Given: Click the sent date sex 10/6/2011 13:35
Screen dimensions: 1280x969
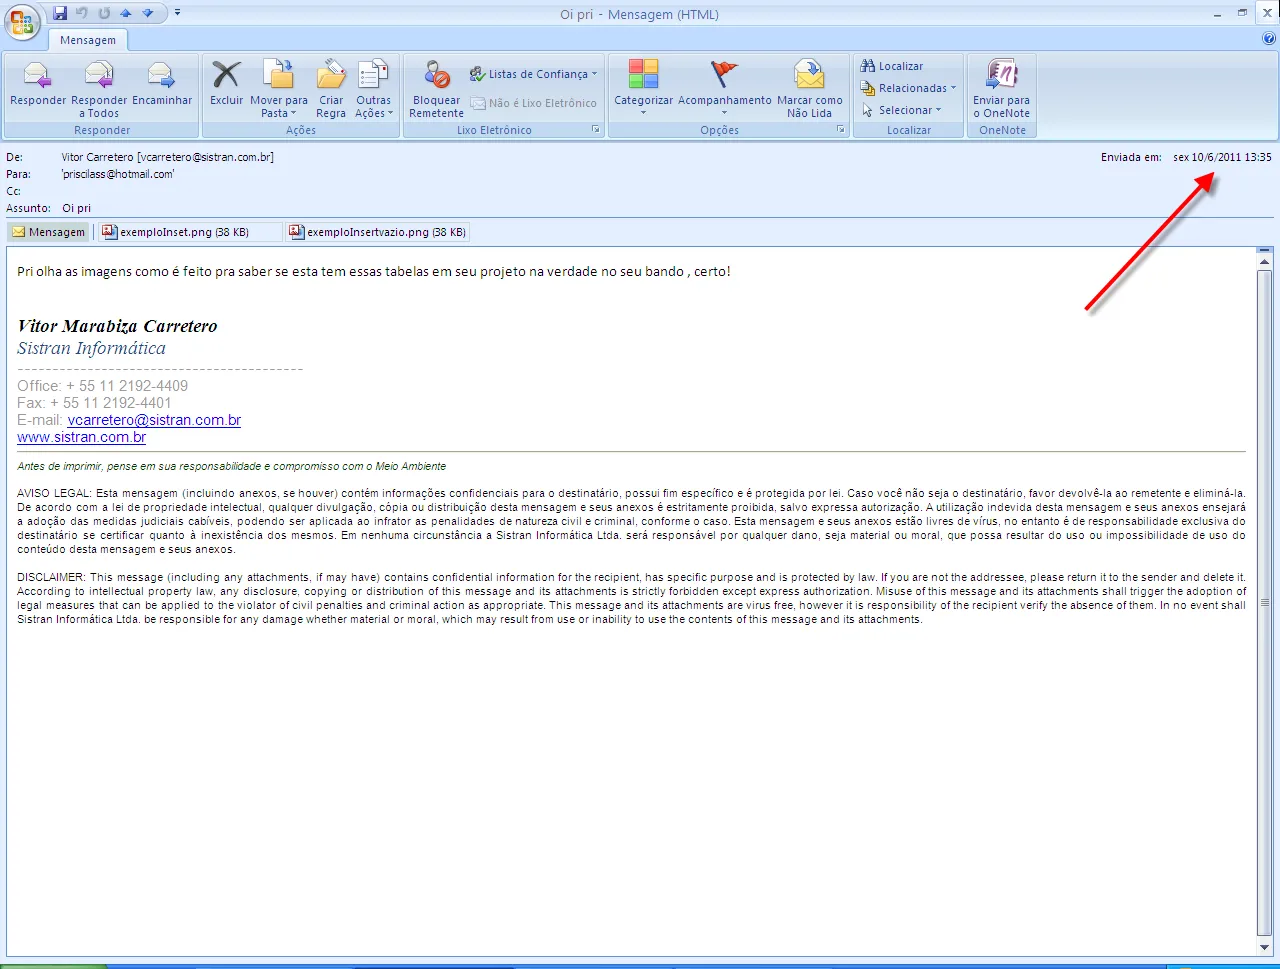Looking at the screenshot, I should coord(1222,157).
